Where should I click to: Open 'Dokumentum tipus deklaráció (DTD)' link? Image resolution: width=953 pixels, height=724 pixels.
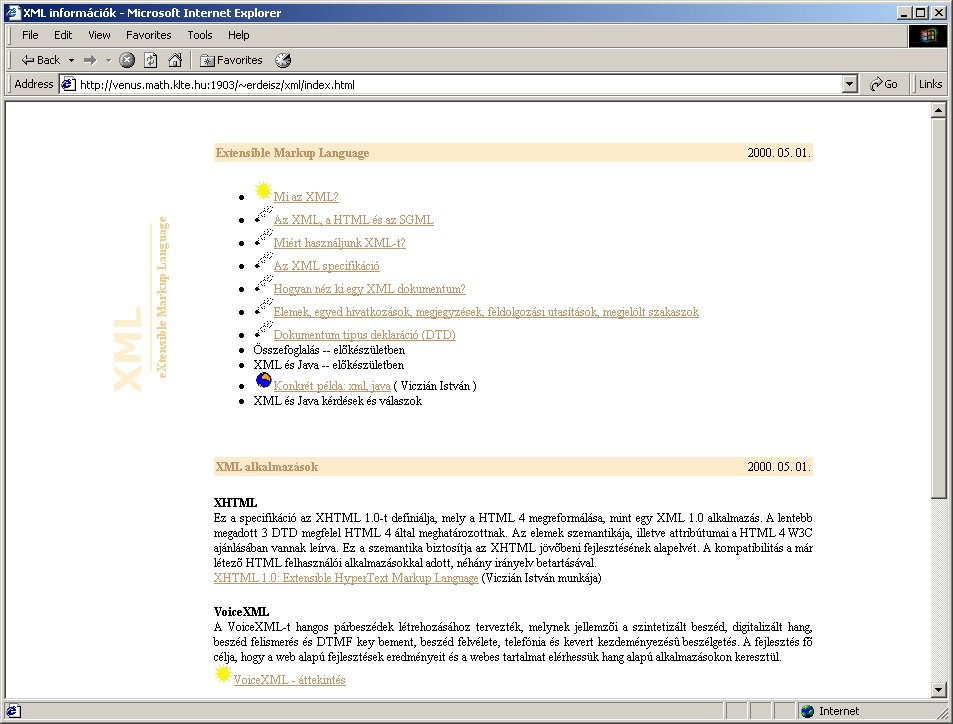pos(365,334)
